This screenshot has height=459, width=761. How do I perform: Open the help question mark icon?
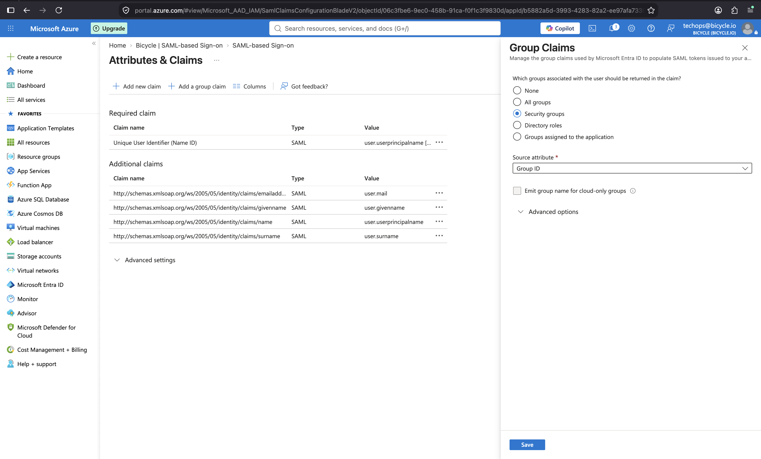(651, 29)
